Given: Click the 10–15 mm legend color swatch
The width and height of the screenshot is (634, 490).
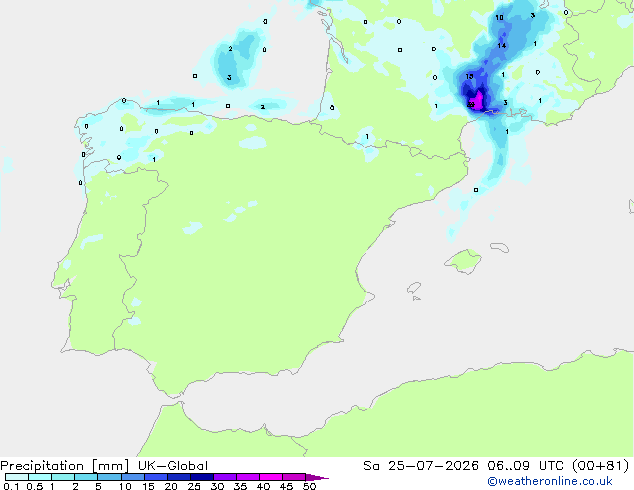Looking at the screenshot, I should [132, 477].
